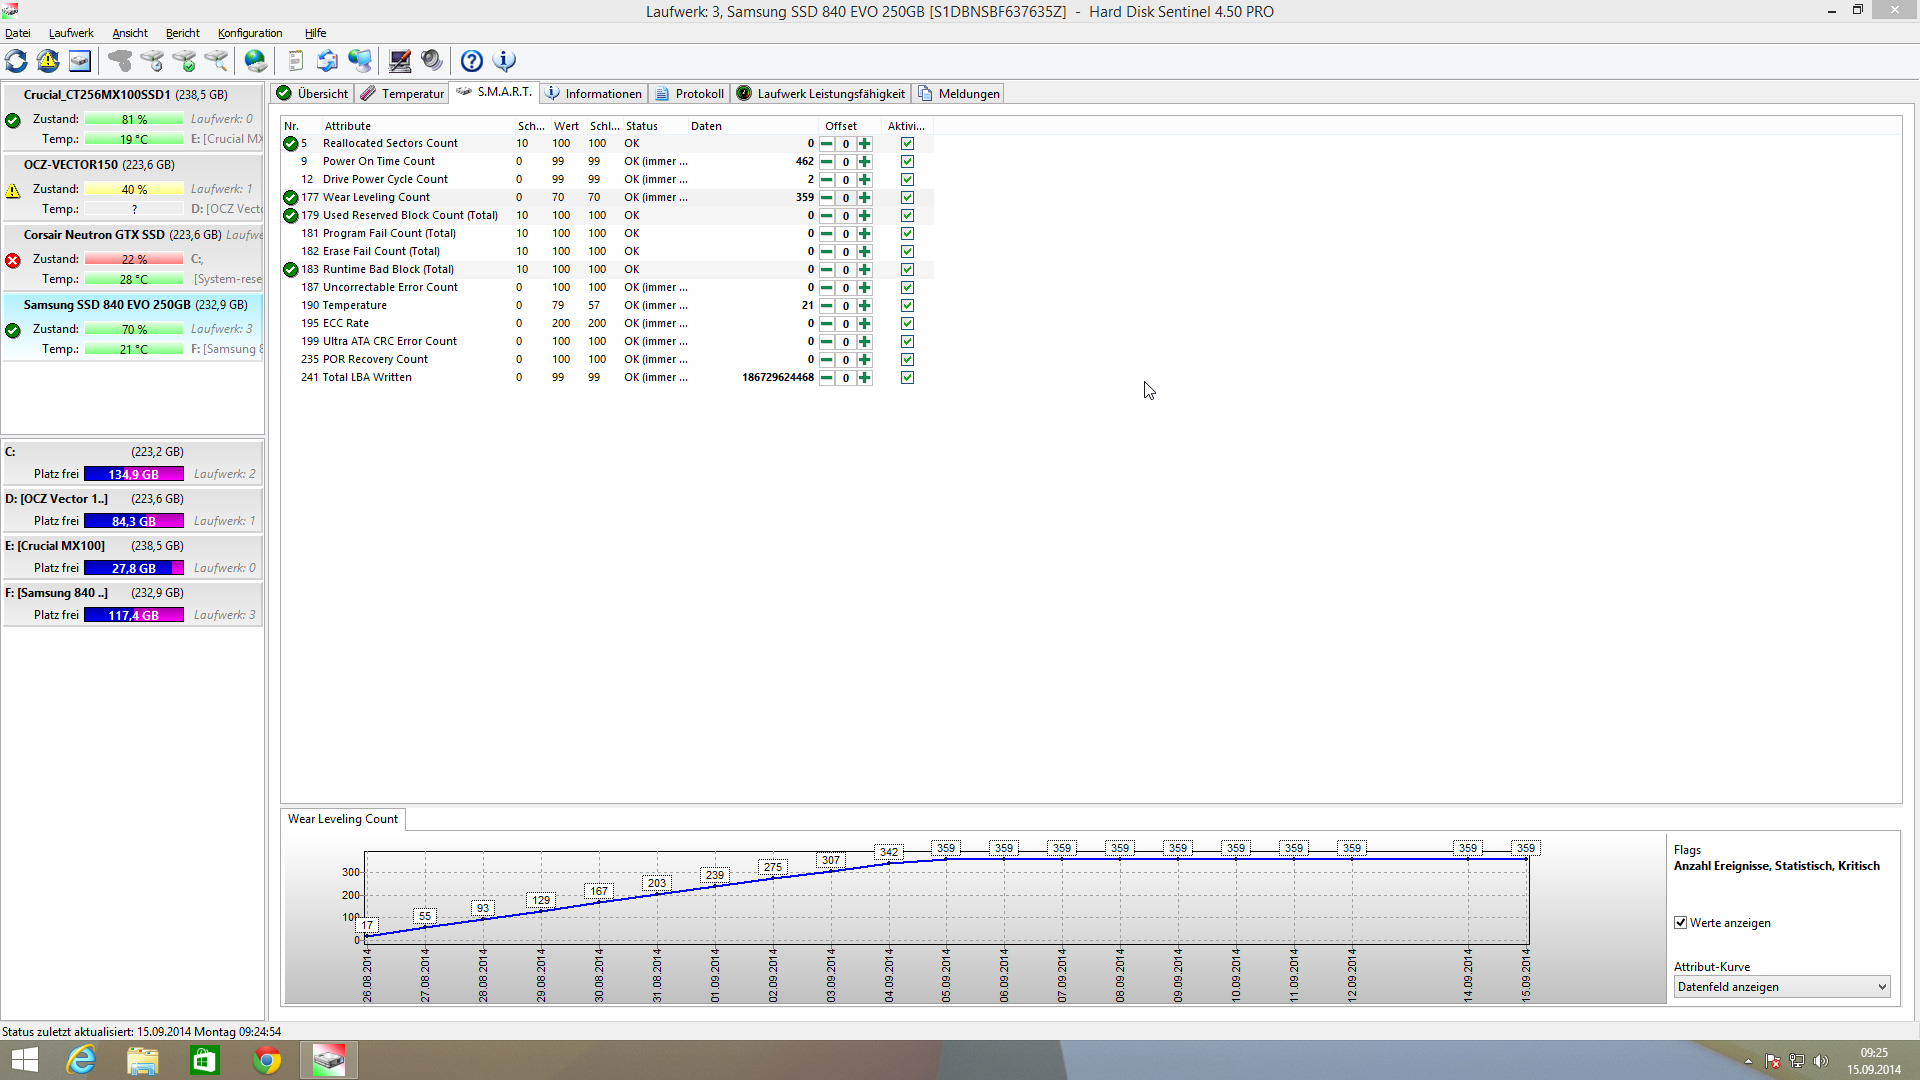Decrease offset for Temperature attribute
The image size is (1920, 1080).
coord(826,306)
